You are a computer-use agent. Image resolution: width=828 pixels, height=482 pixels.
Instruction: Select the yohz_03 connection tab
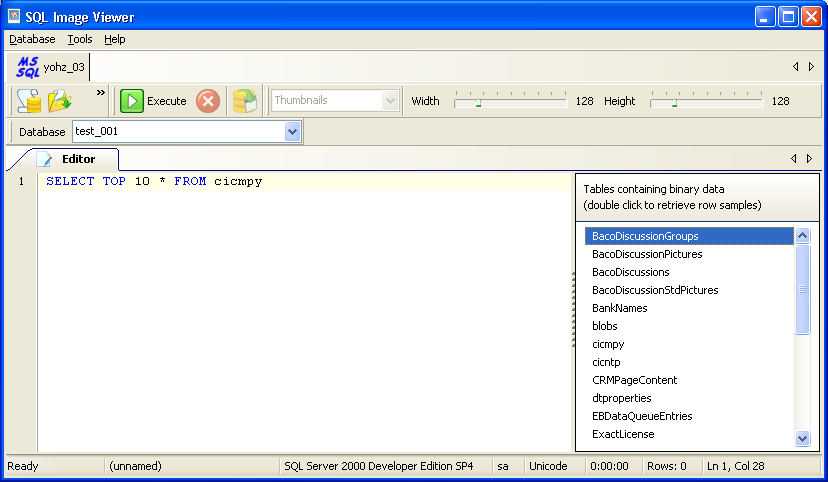pyautogui.click(x=48, y=67)
